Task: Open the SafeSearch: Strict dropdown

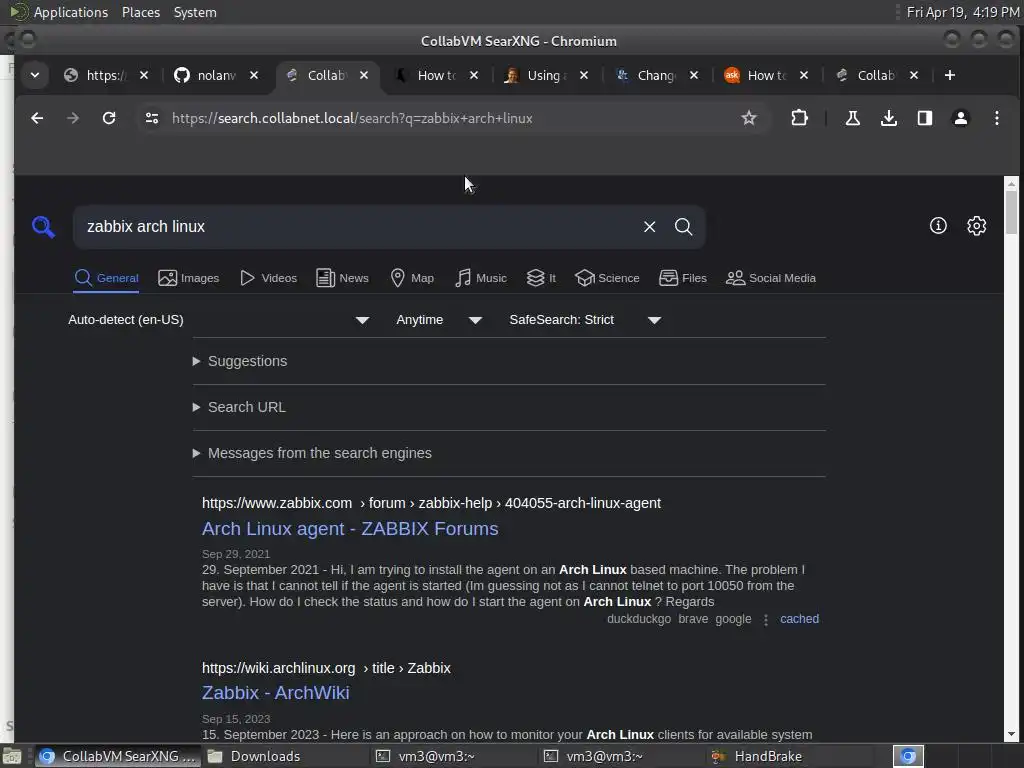Action: (x=585, y=320)
